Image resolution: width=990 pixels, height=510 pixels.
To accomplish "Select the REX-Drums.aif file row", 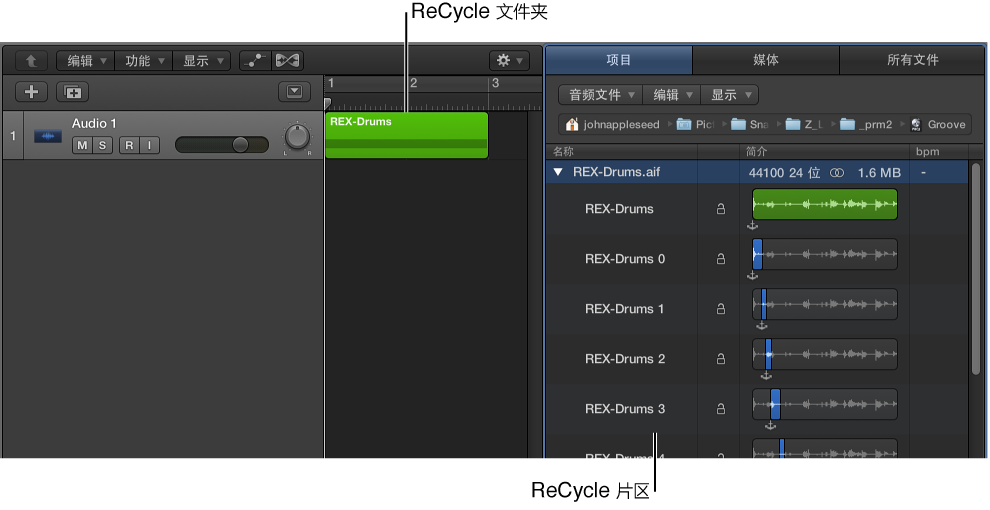I will click(x=757, y=172).
